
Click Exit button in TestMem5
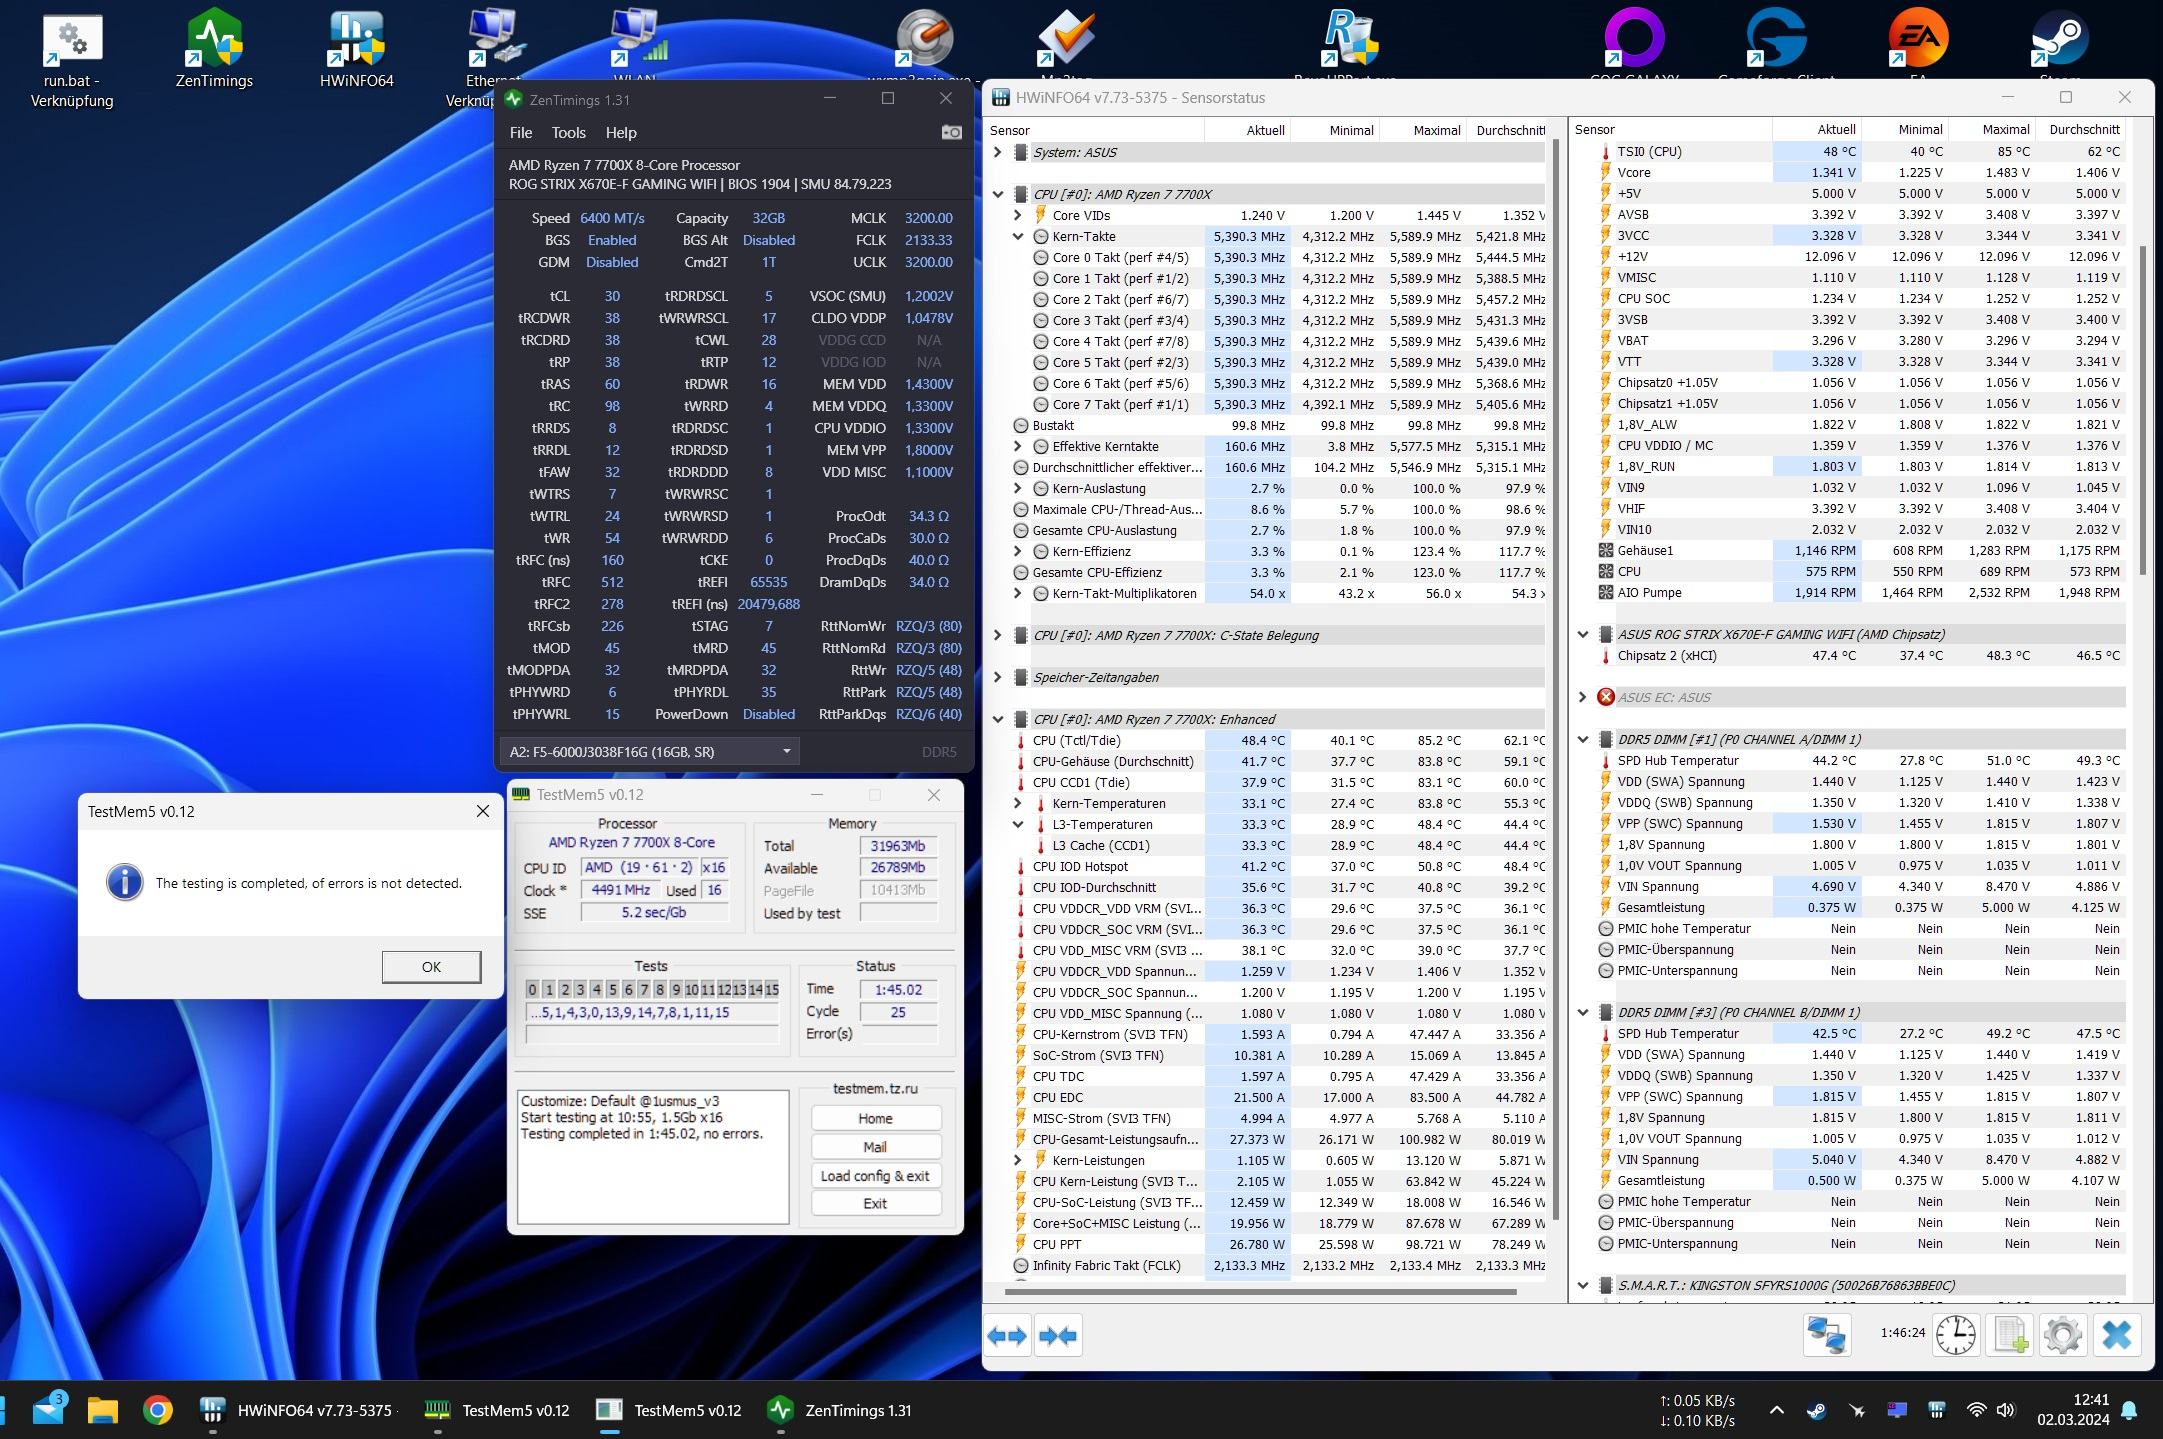[x=875, y=1204]
